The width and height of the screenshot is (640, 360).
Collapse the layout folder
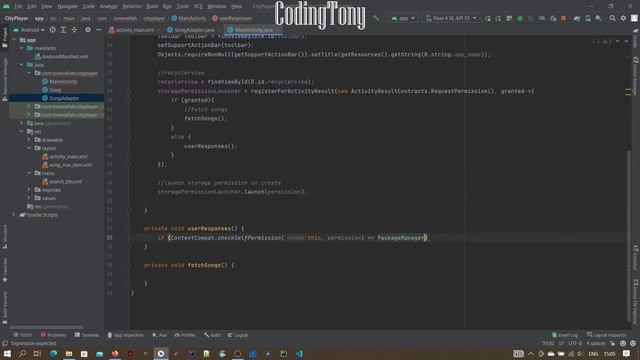point(29,148)
